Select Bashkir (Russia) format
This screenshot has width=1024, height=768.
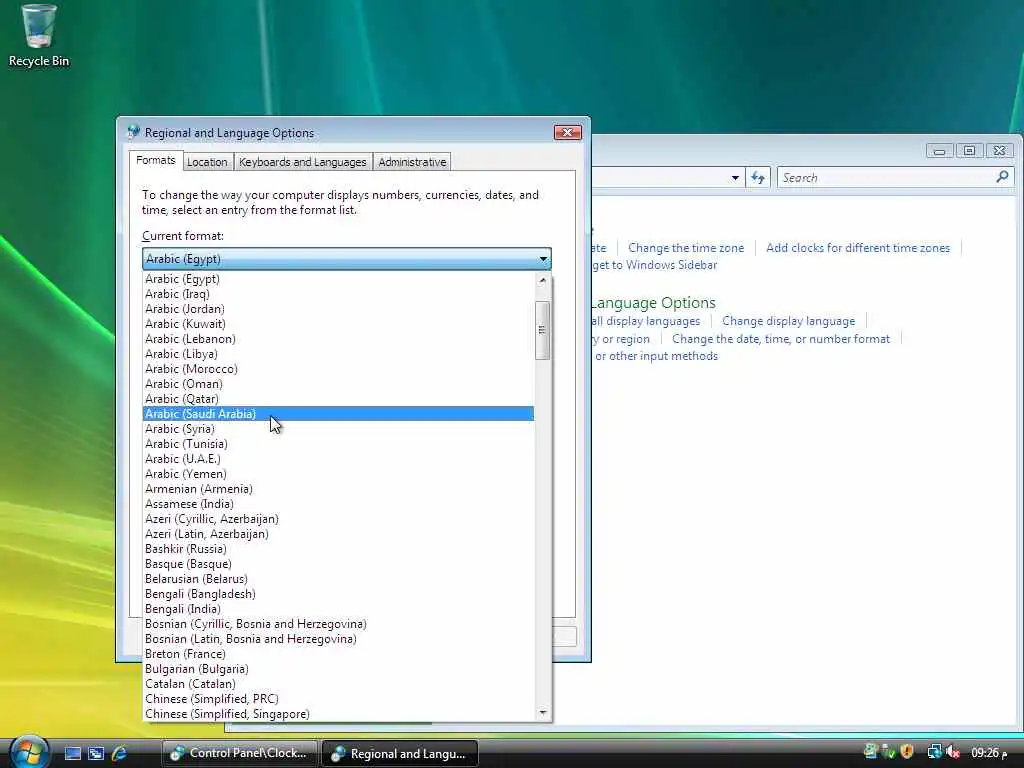338,549
